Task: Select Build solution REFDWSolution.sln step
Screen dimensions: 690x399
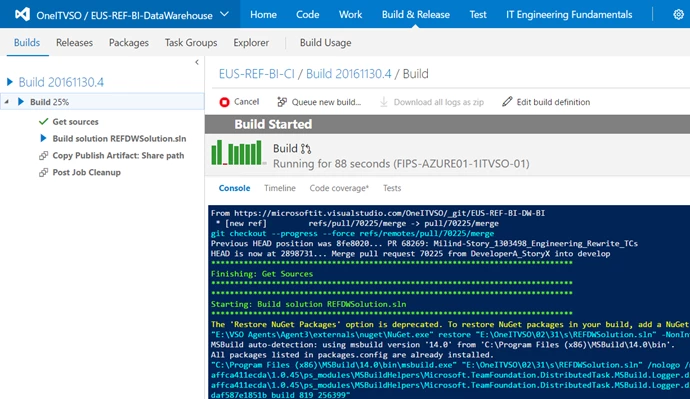Action: pyautogui.click(x=119, y=139)
